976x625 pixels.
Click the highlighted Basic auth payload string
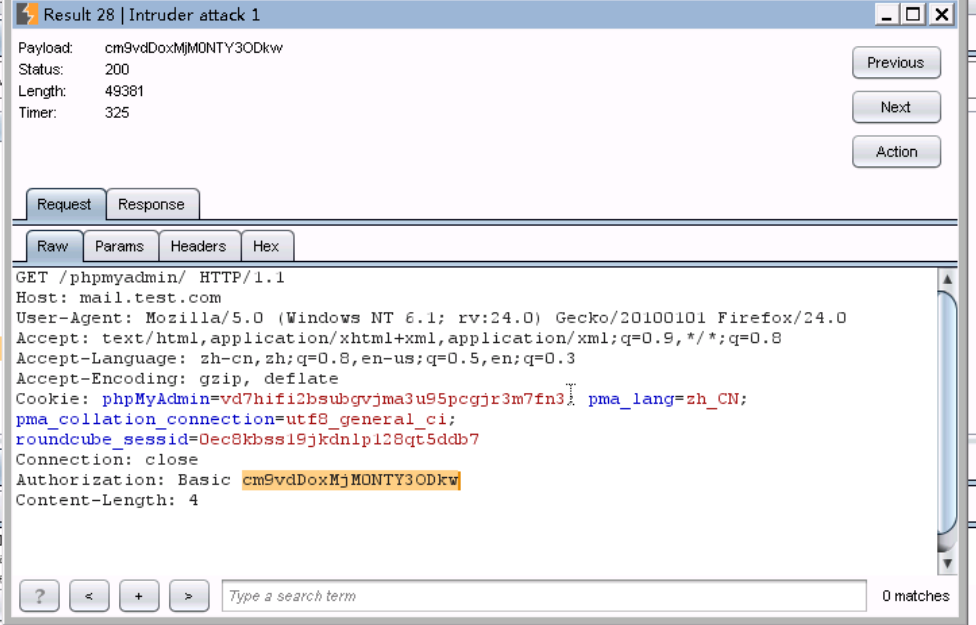click(350, 480)
